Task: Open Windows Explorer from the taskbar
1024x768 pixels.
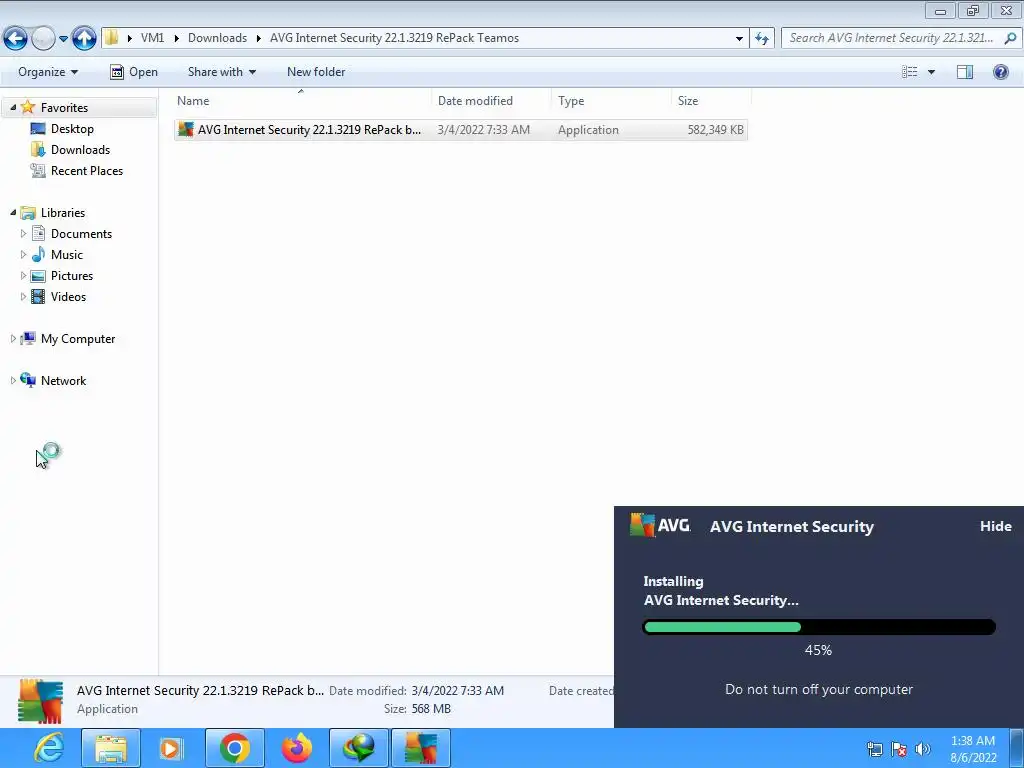Action: 111,748
